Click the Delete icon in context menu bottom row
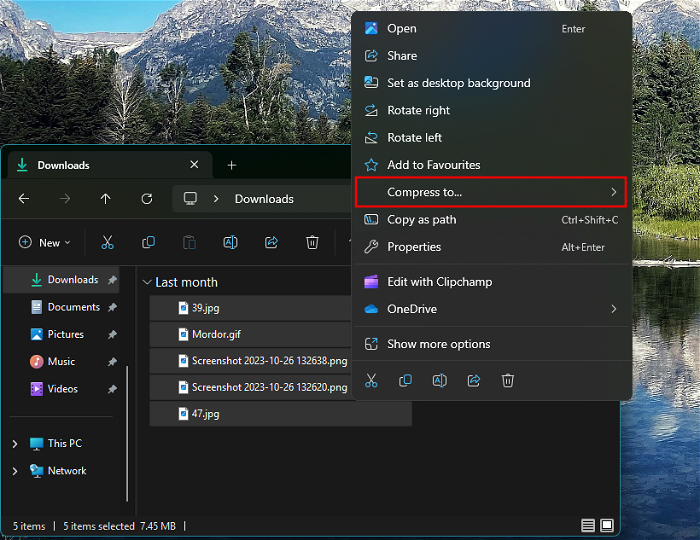 508,380
